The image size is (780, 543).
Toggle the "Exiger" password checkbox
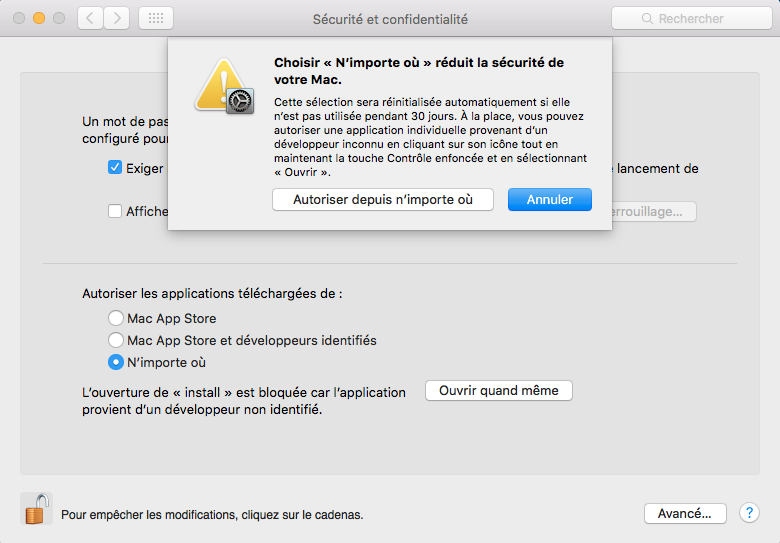pos(115,168)
